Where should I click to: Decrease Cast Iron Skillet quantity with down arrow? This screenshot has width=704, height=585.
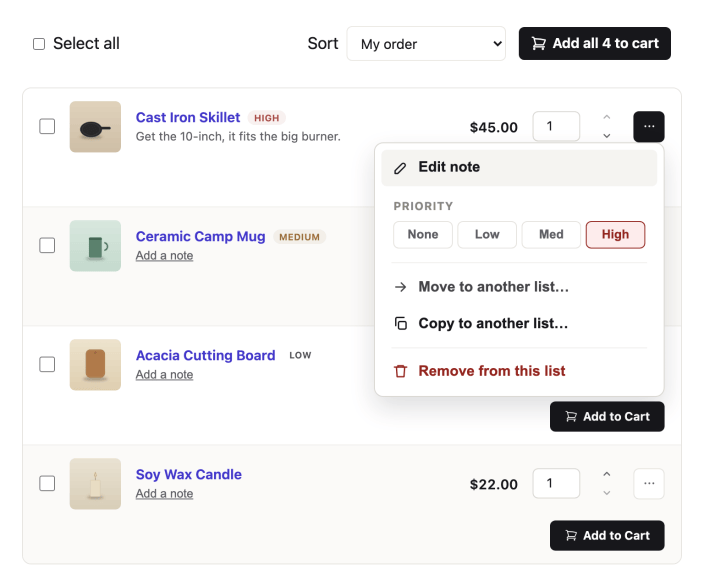click(607, 136)
